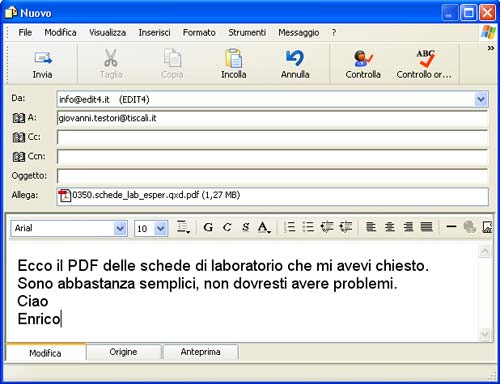Create a hyperlink
Image resolution: width=500 pixels, height=384 pixels.
470,227
